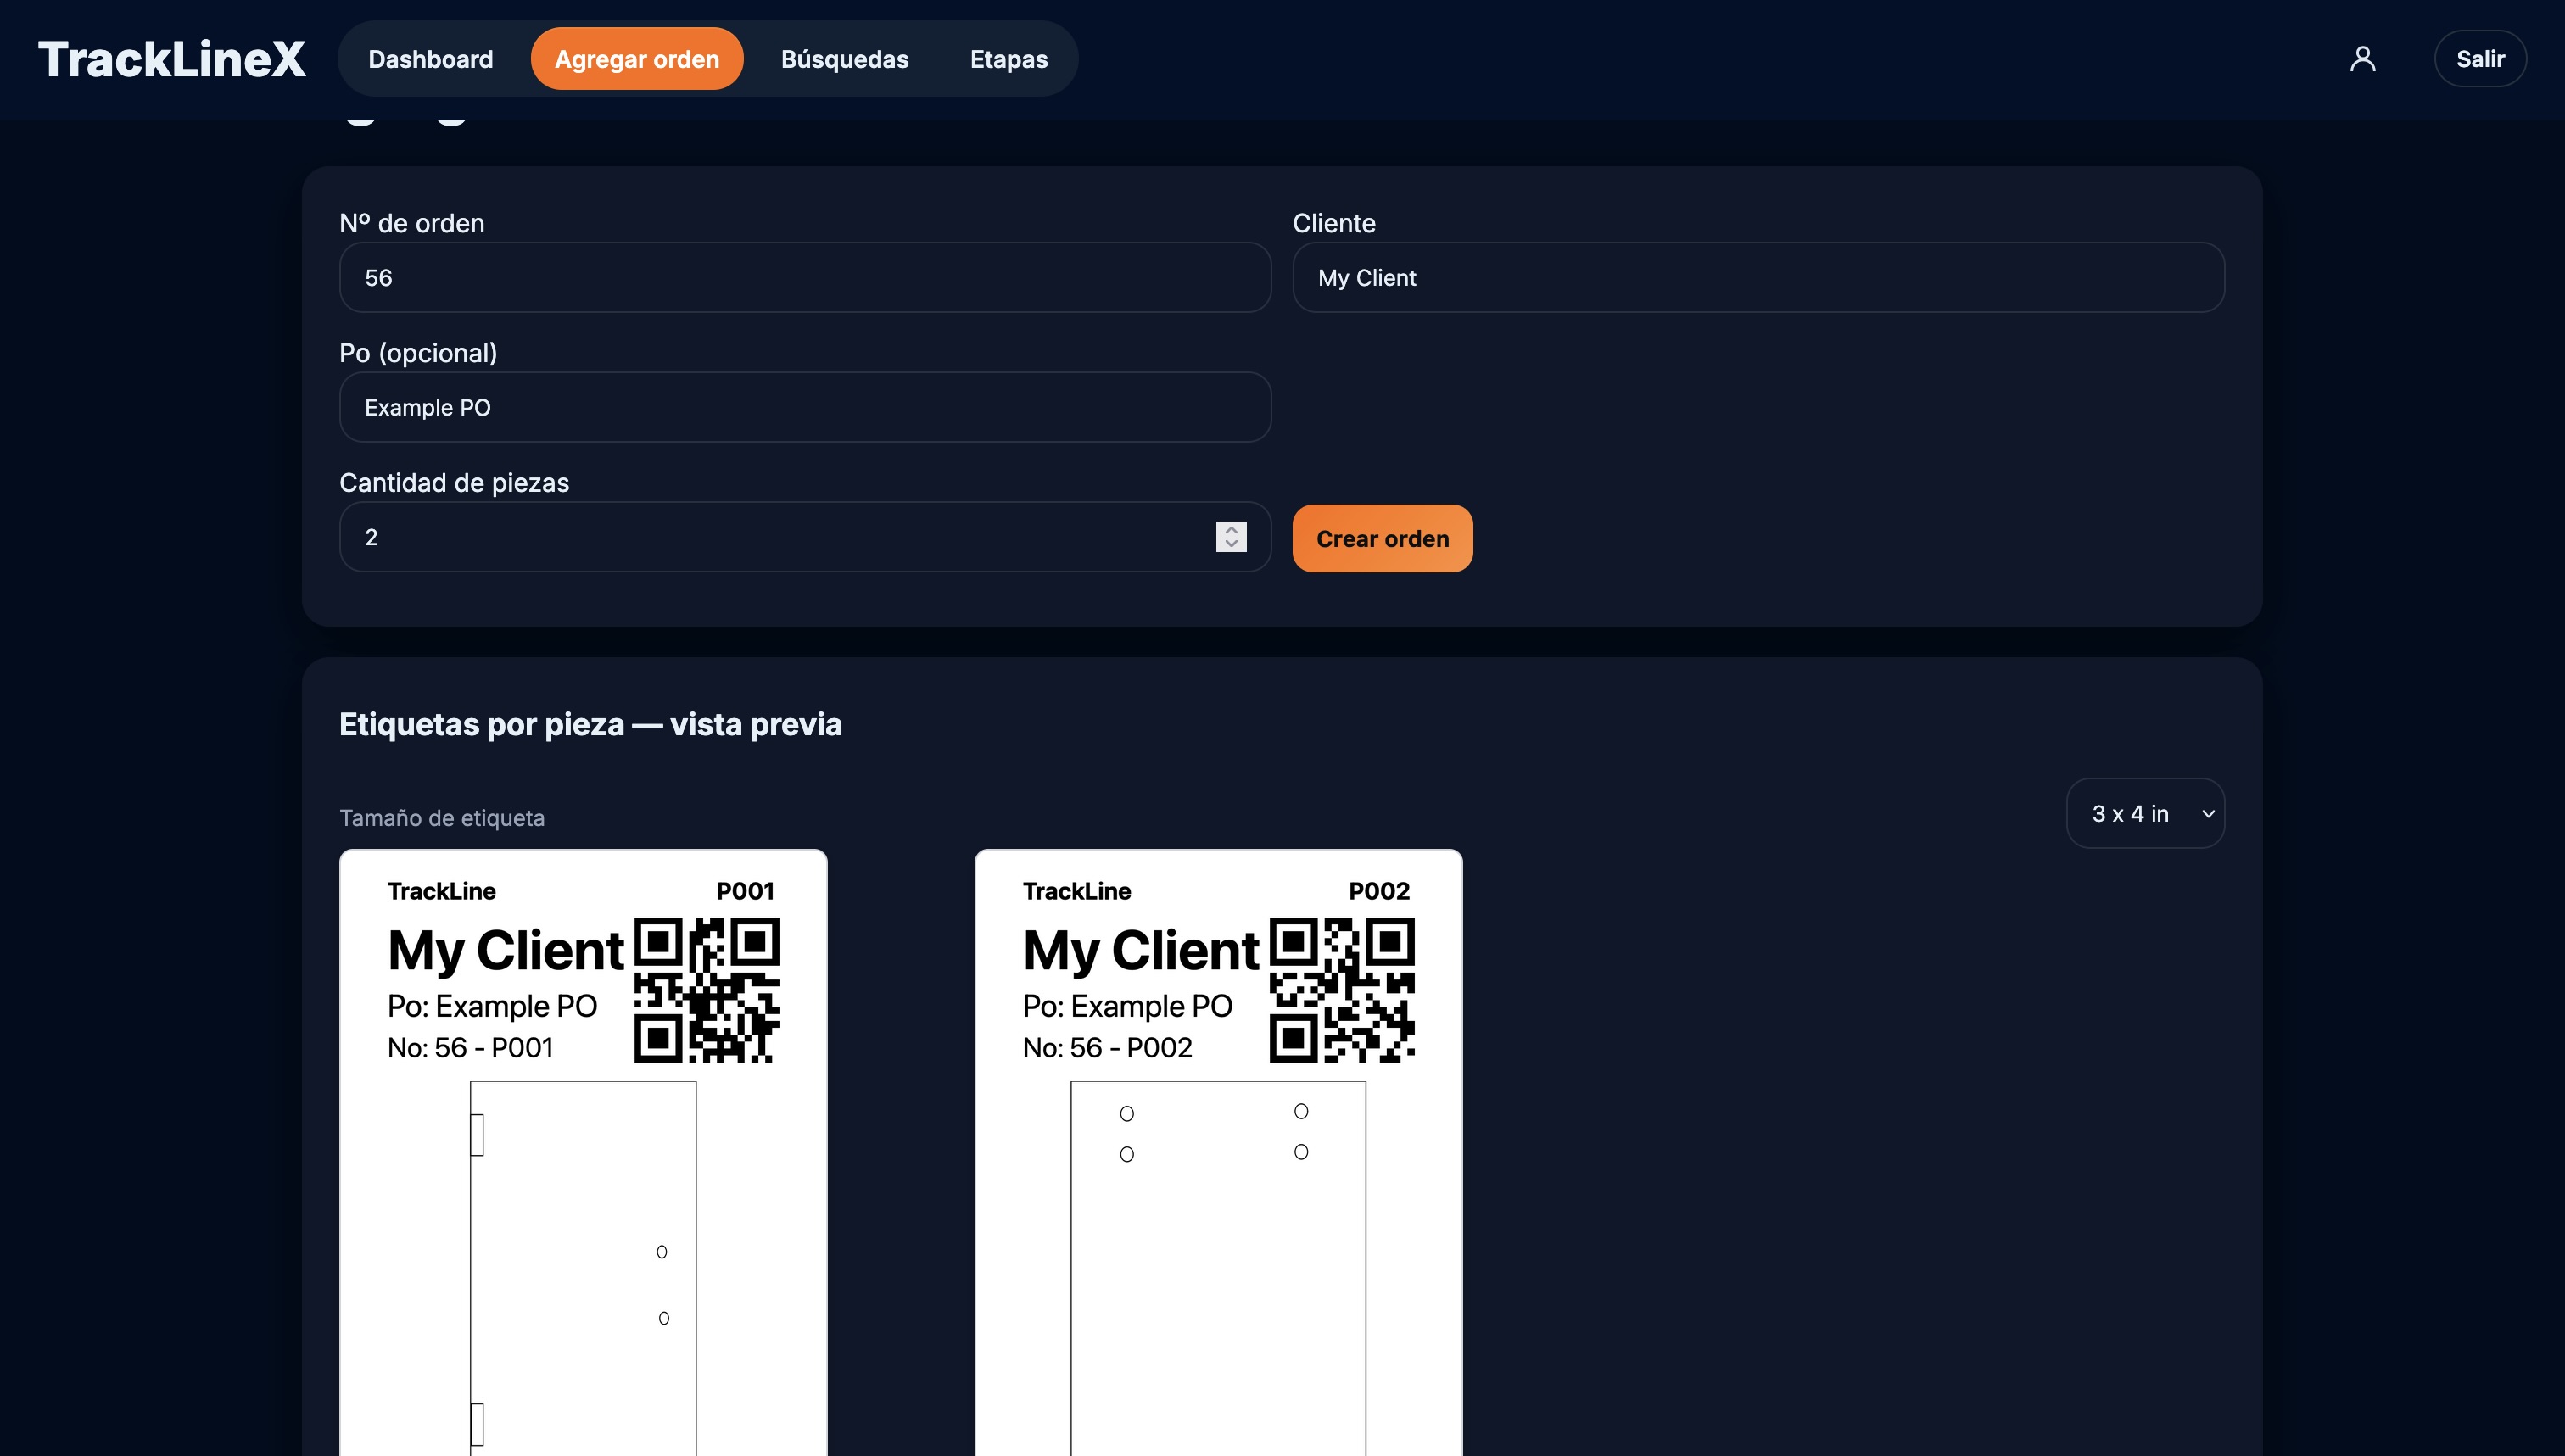Select the P001 label preview card
Image resolution: width=2565 pixels, height=1456 pixels.
point(583,1152)
